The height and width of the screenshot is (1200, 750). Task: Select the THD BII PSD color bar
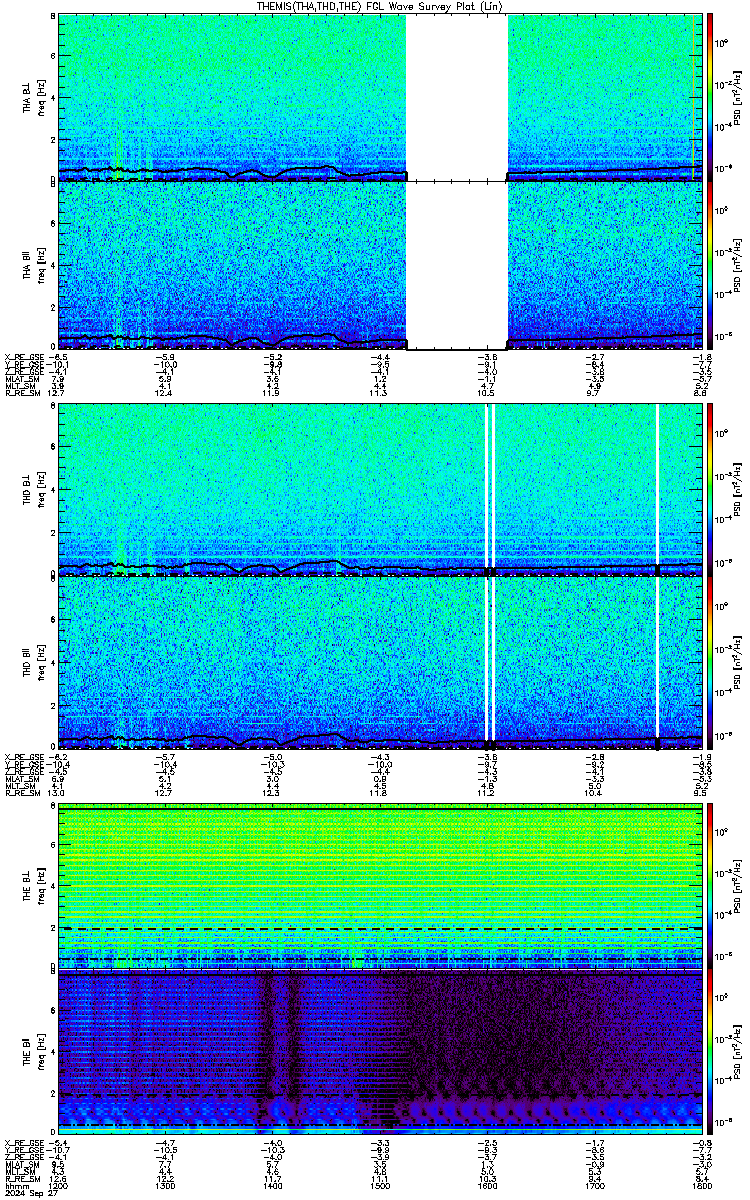710,661
